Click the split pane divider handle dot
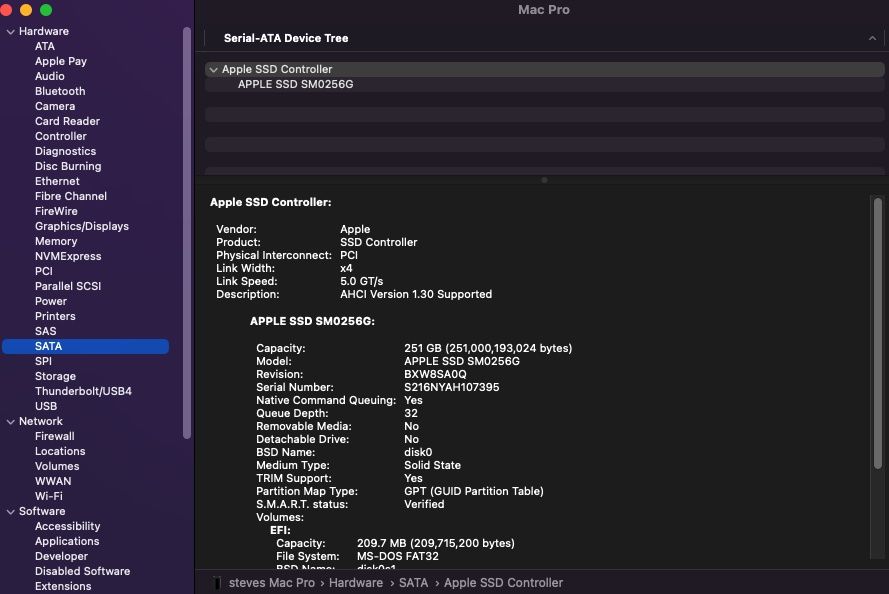Viewport: 889px width, 594px height. click(544, 180)
